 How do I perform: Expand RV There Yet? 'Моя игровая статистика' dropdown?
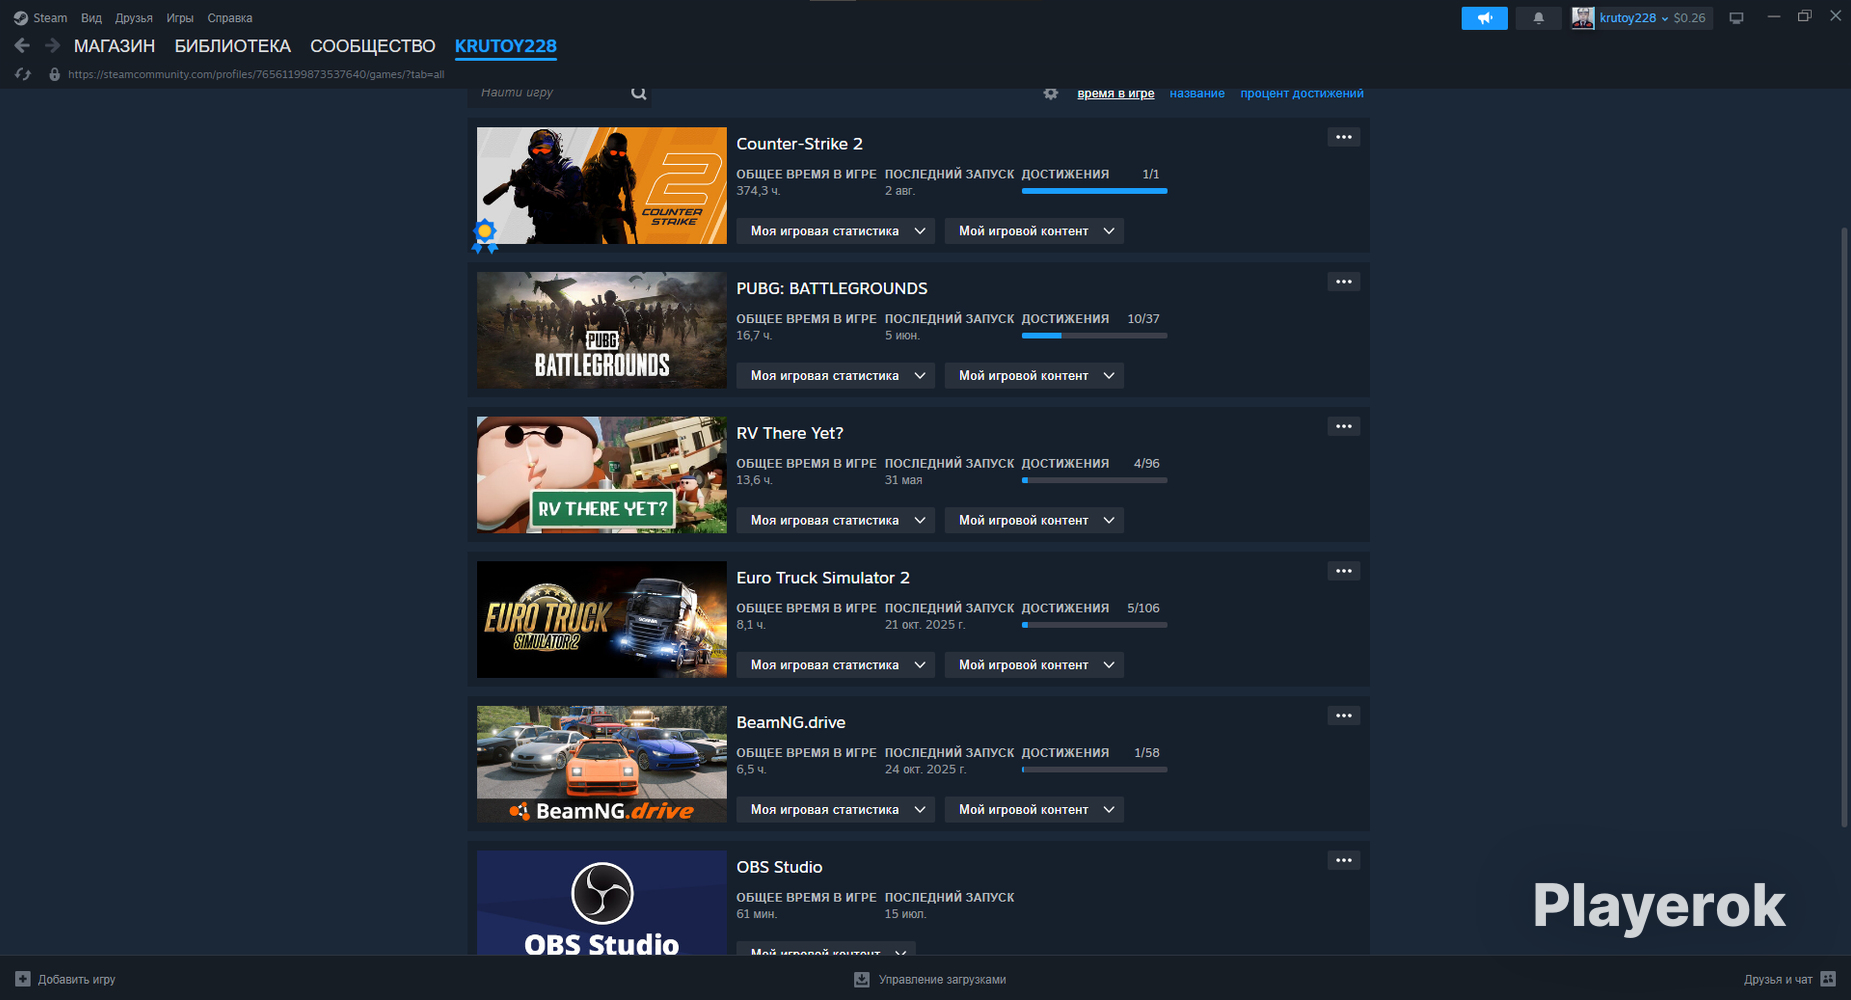pos(835,520)
